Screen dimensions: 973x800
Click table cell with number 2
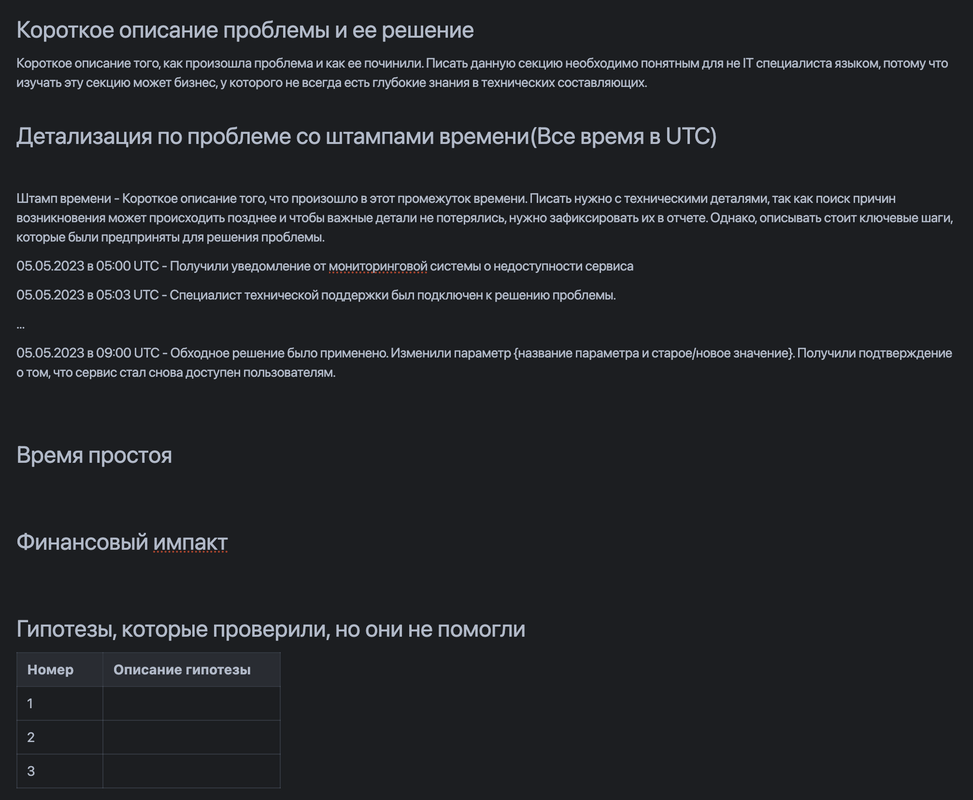[x=60, y=737]
